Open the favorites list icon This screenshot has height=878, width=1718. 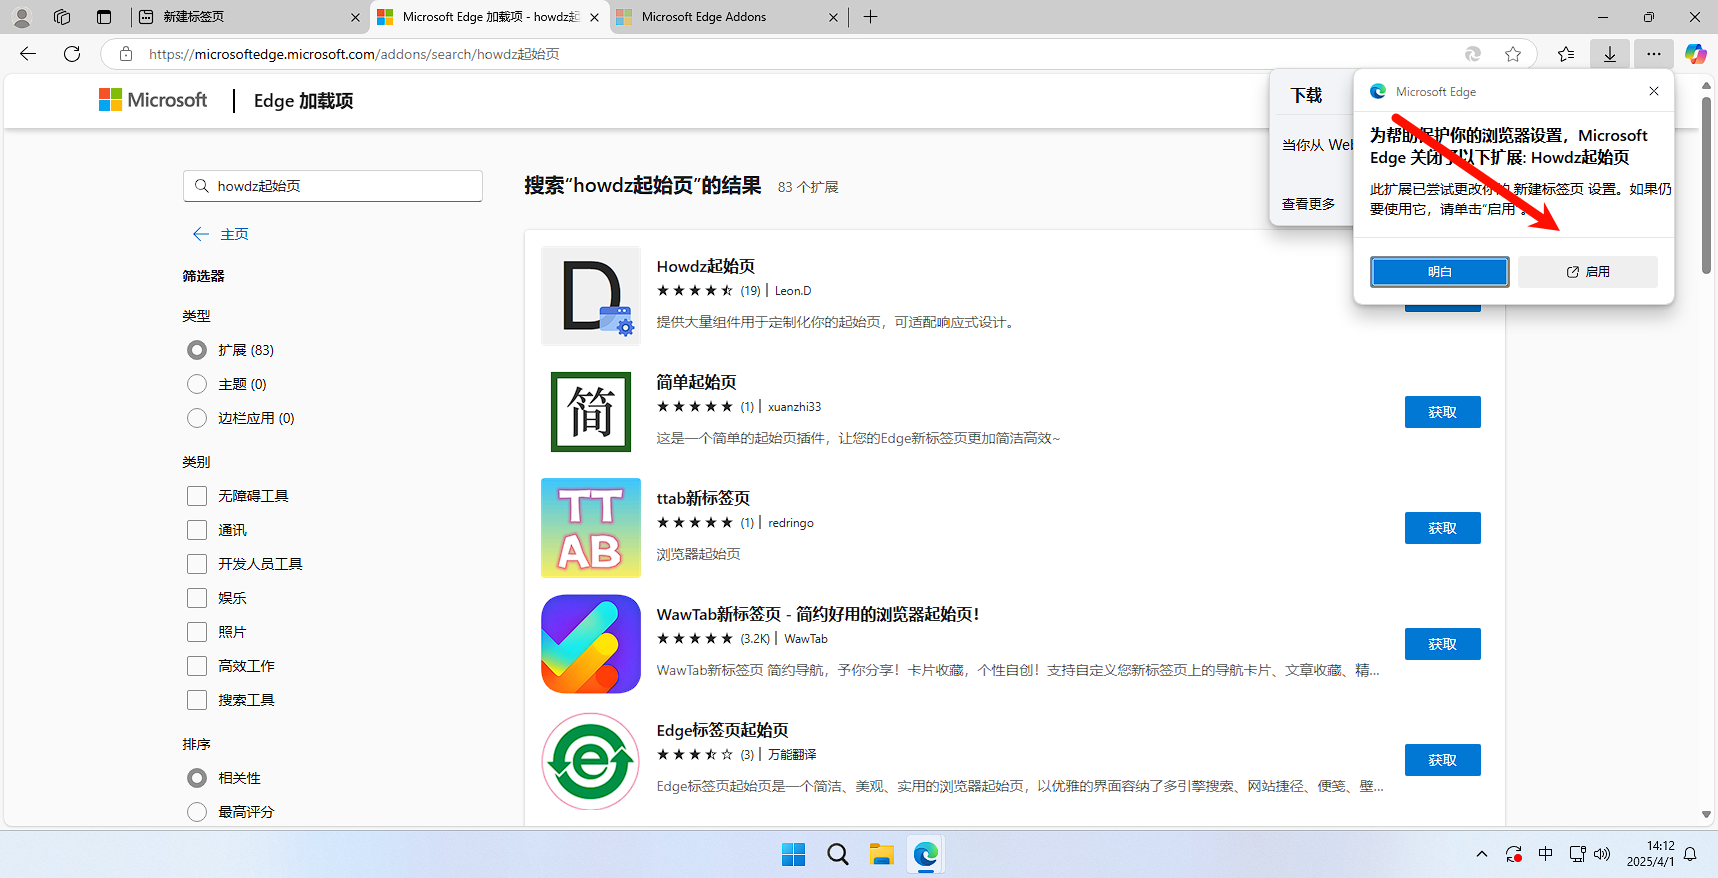pyautogui.click(x=1566, y=54)
